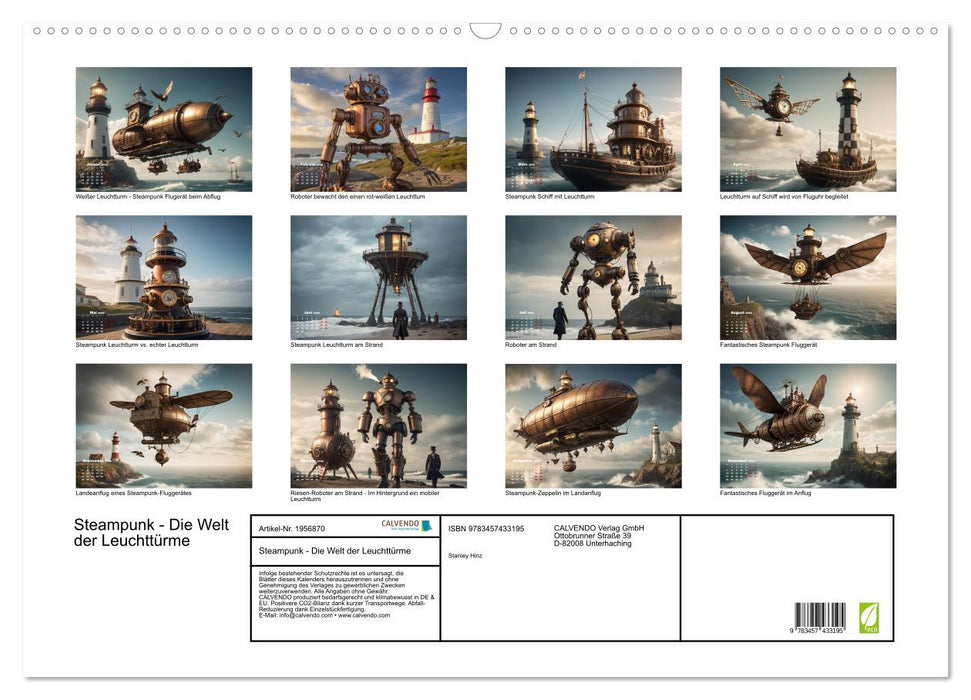Toggle the leftmost binding ring

tap(35, 33)
